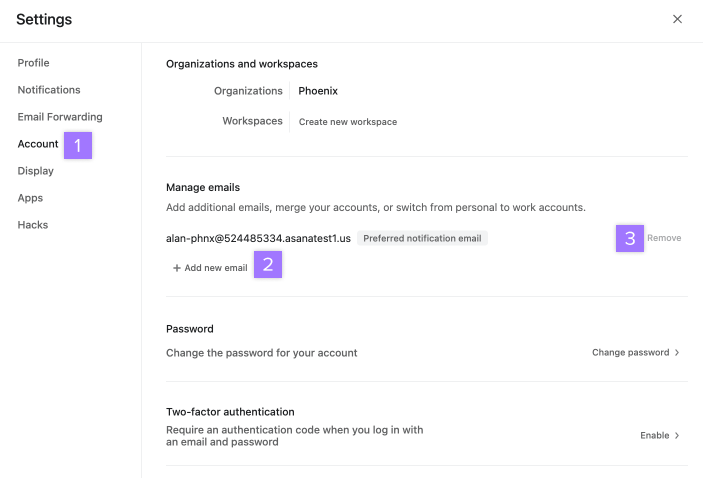Viewport: 703px width, 478px height.
Task: Click the purple number 2 annotation badge
Action: tap(268, 264)
